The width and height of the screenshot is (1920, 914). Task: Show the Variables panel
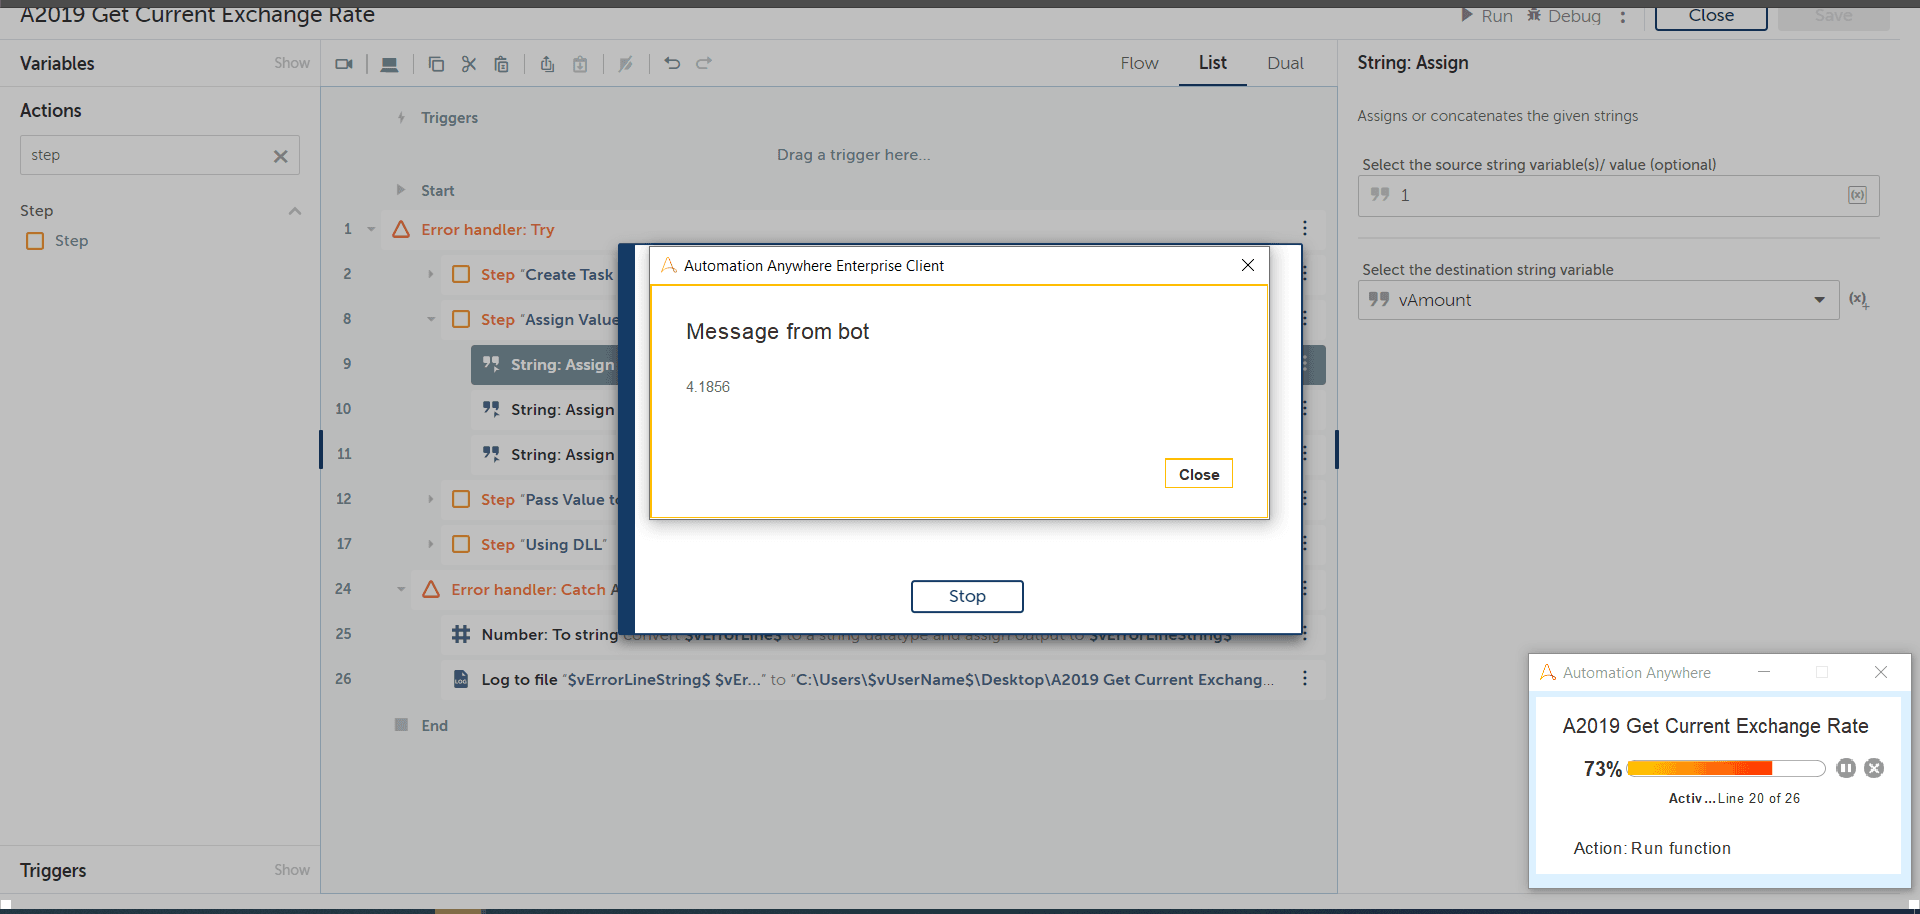click(292, 63)
